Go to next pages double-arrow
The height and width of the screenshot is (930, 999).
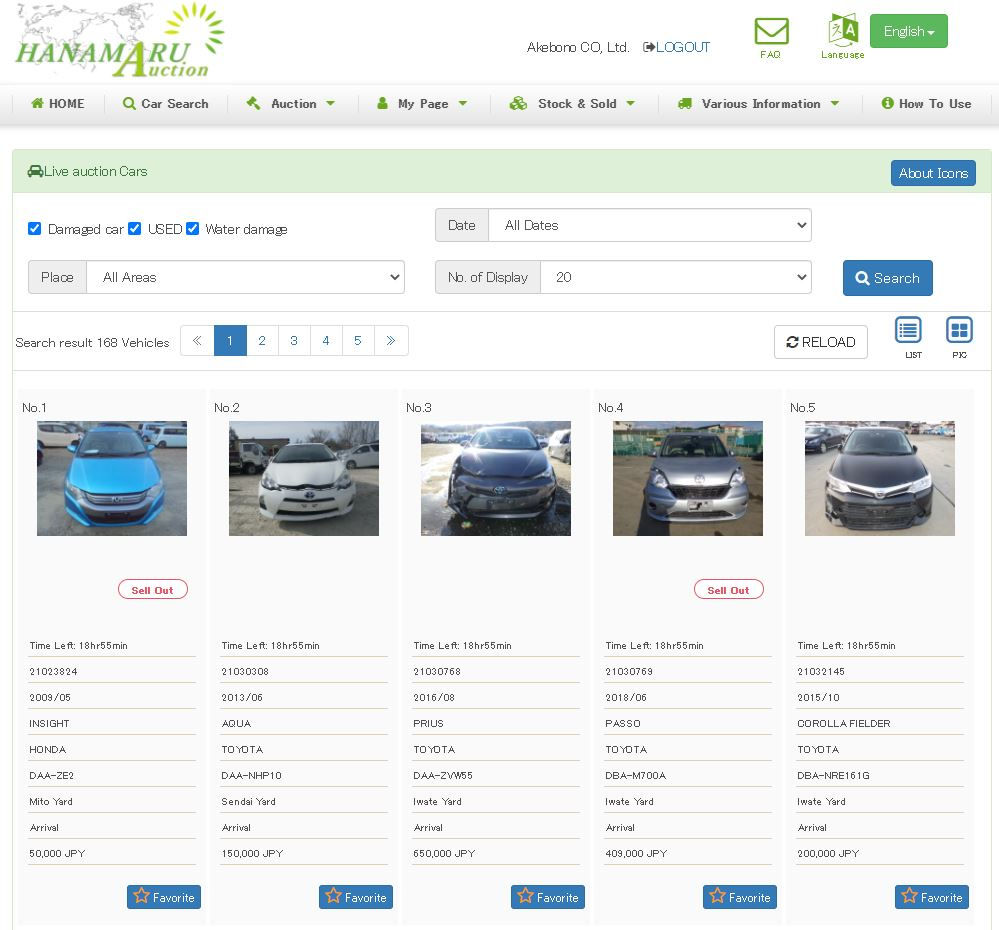[x=391, y=341]
